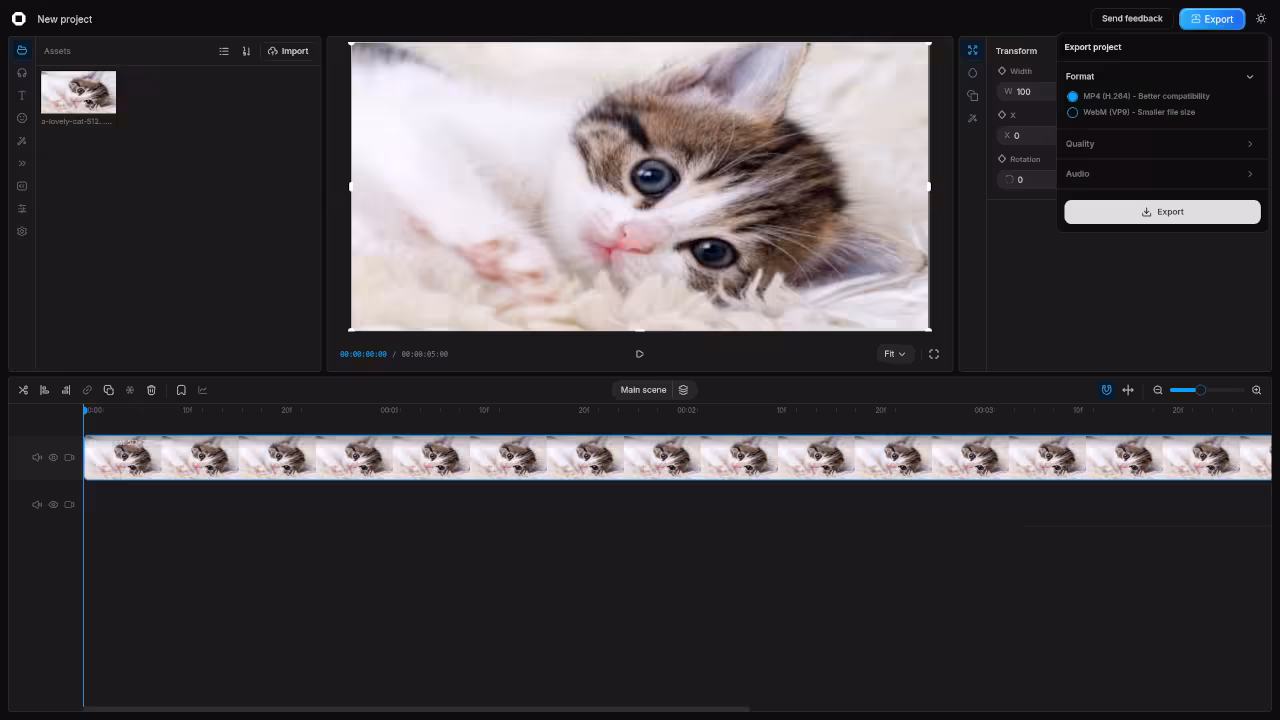Screen dimensions: 1280x720
Task: Click the Rotation input field
Action: [x=1026, y=180]
